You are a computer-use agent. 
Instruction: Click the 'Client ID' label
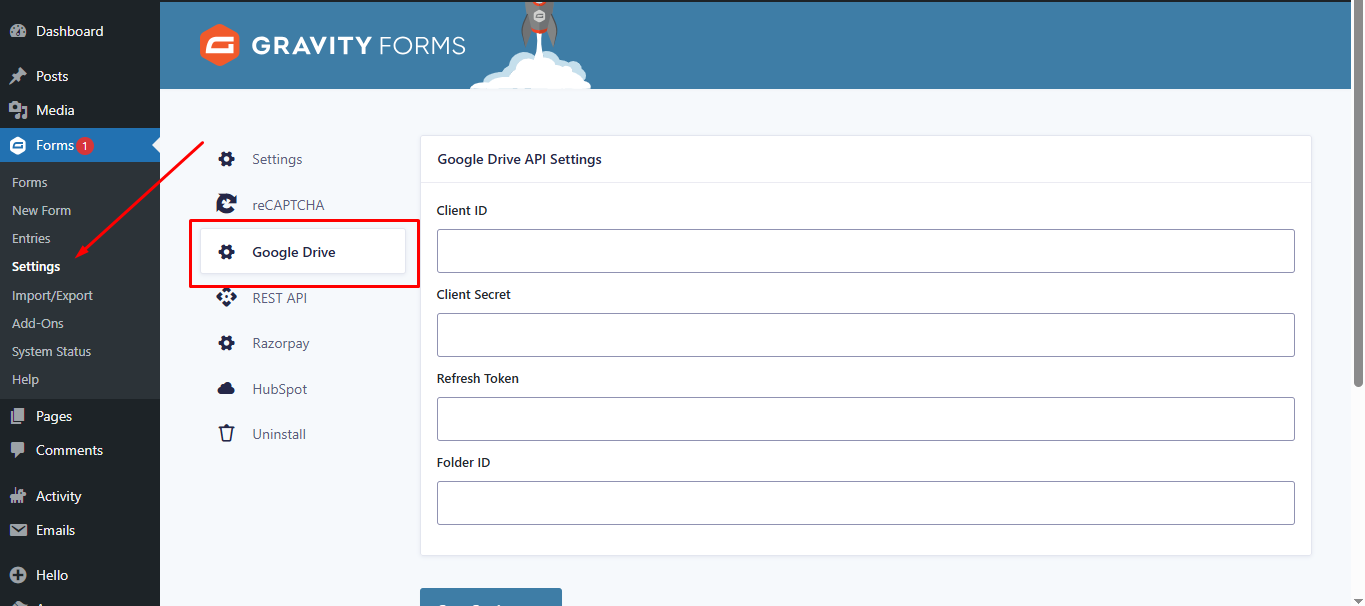(x=462, y=211)
